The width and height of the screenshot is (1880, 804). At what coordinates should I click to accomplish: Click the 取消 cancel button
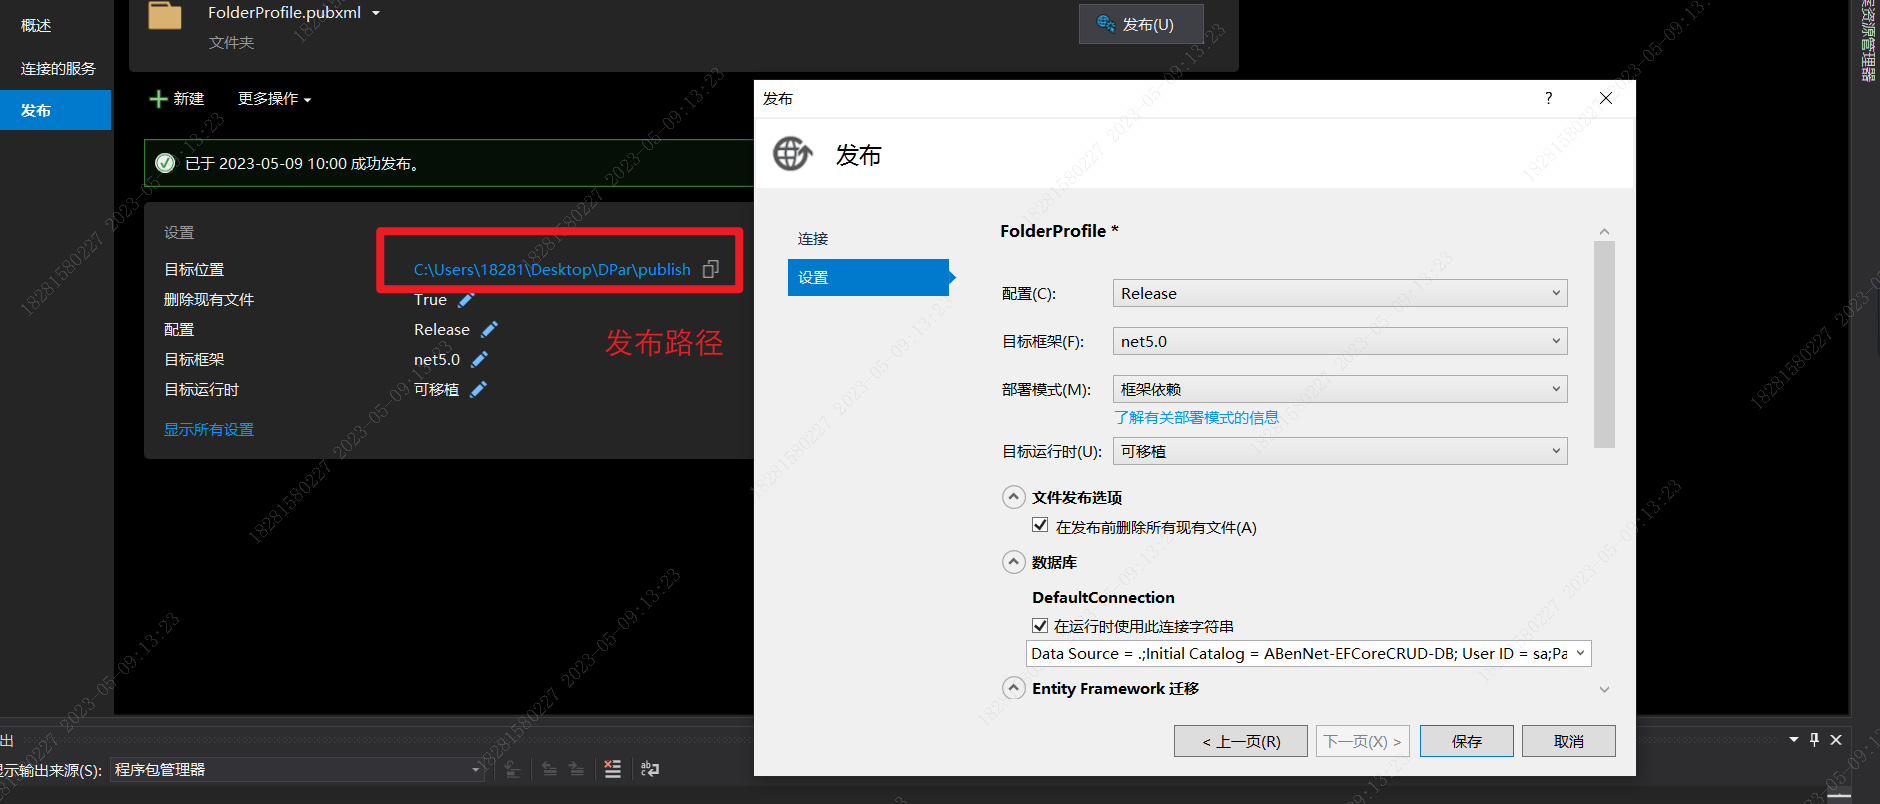click(1569, 741)
